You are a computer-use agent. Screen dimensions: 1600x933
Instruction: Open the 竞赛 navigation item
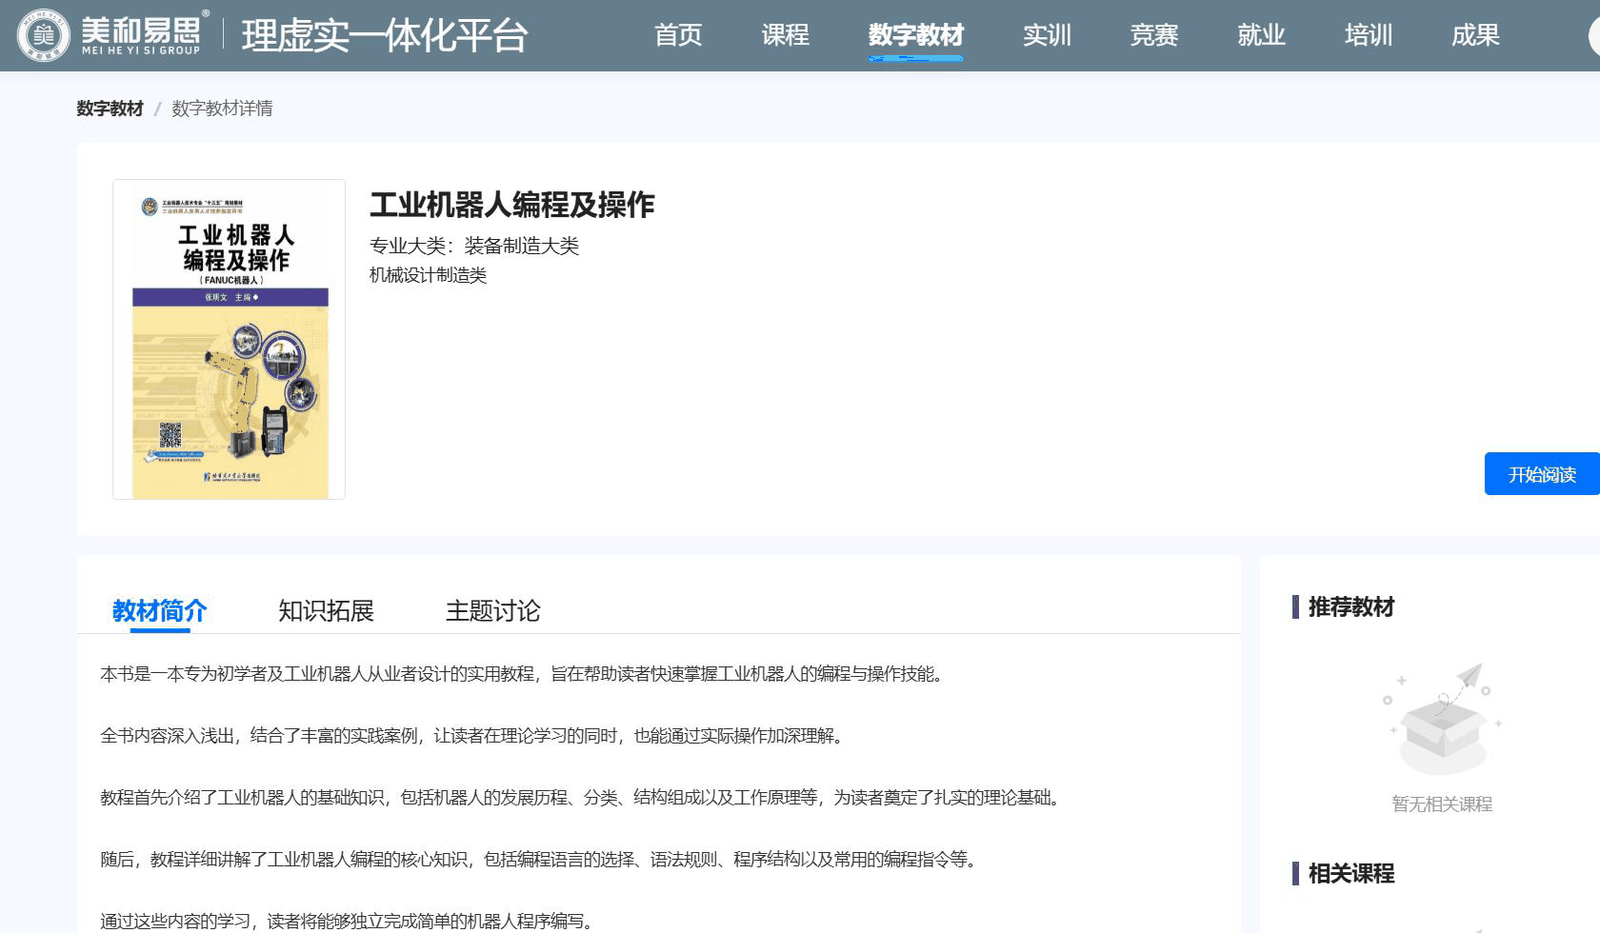1154,35
